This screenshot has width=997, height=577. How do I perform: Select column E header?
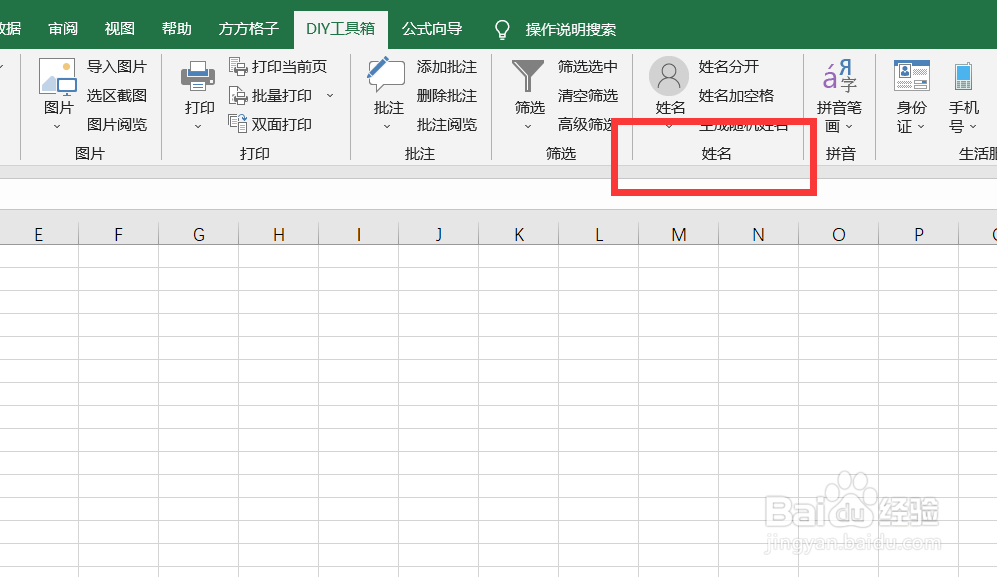pos(39,235)
